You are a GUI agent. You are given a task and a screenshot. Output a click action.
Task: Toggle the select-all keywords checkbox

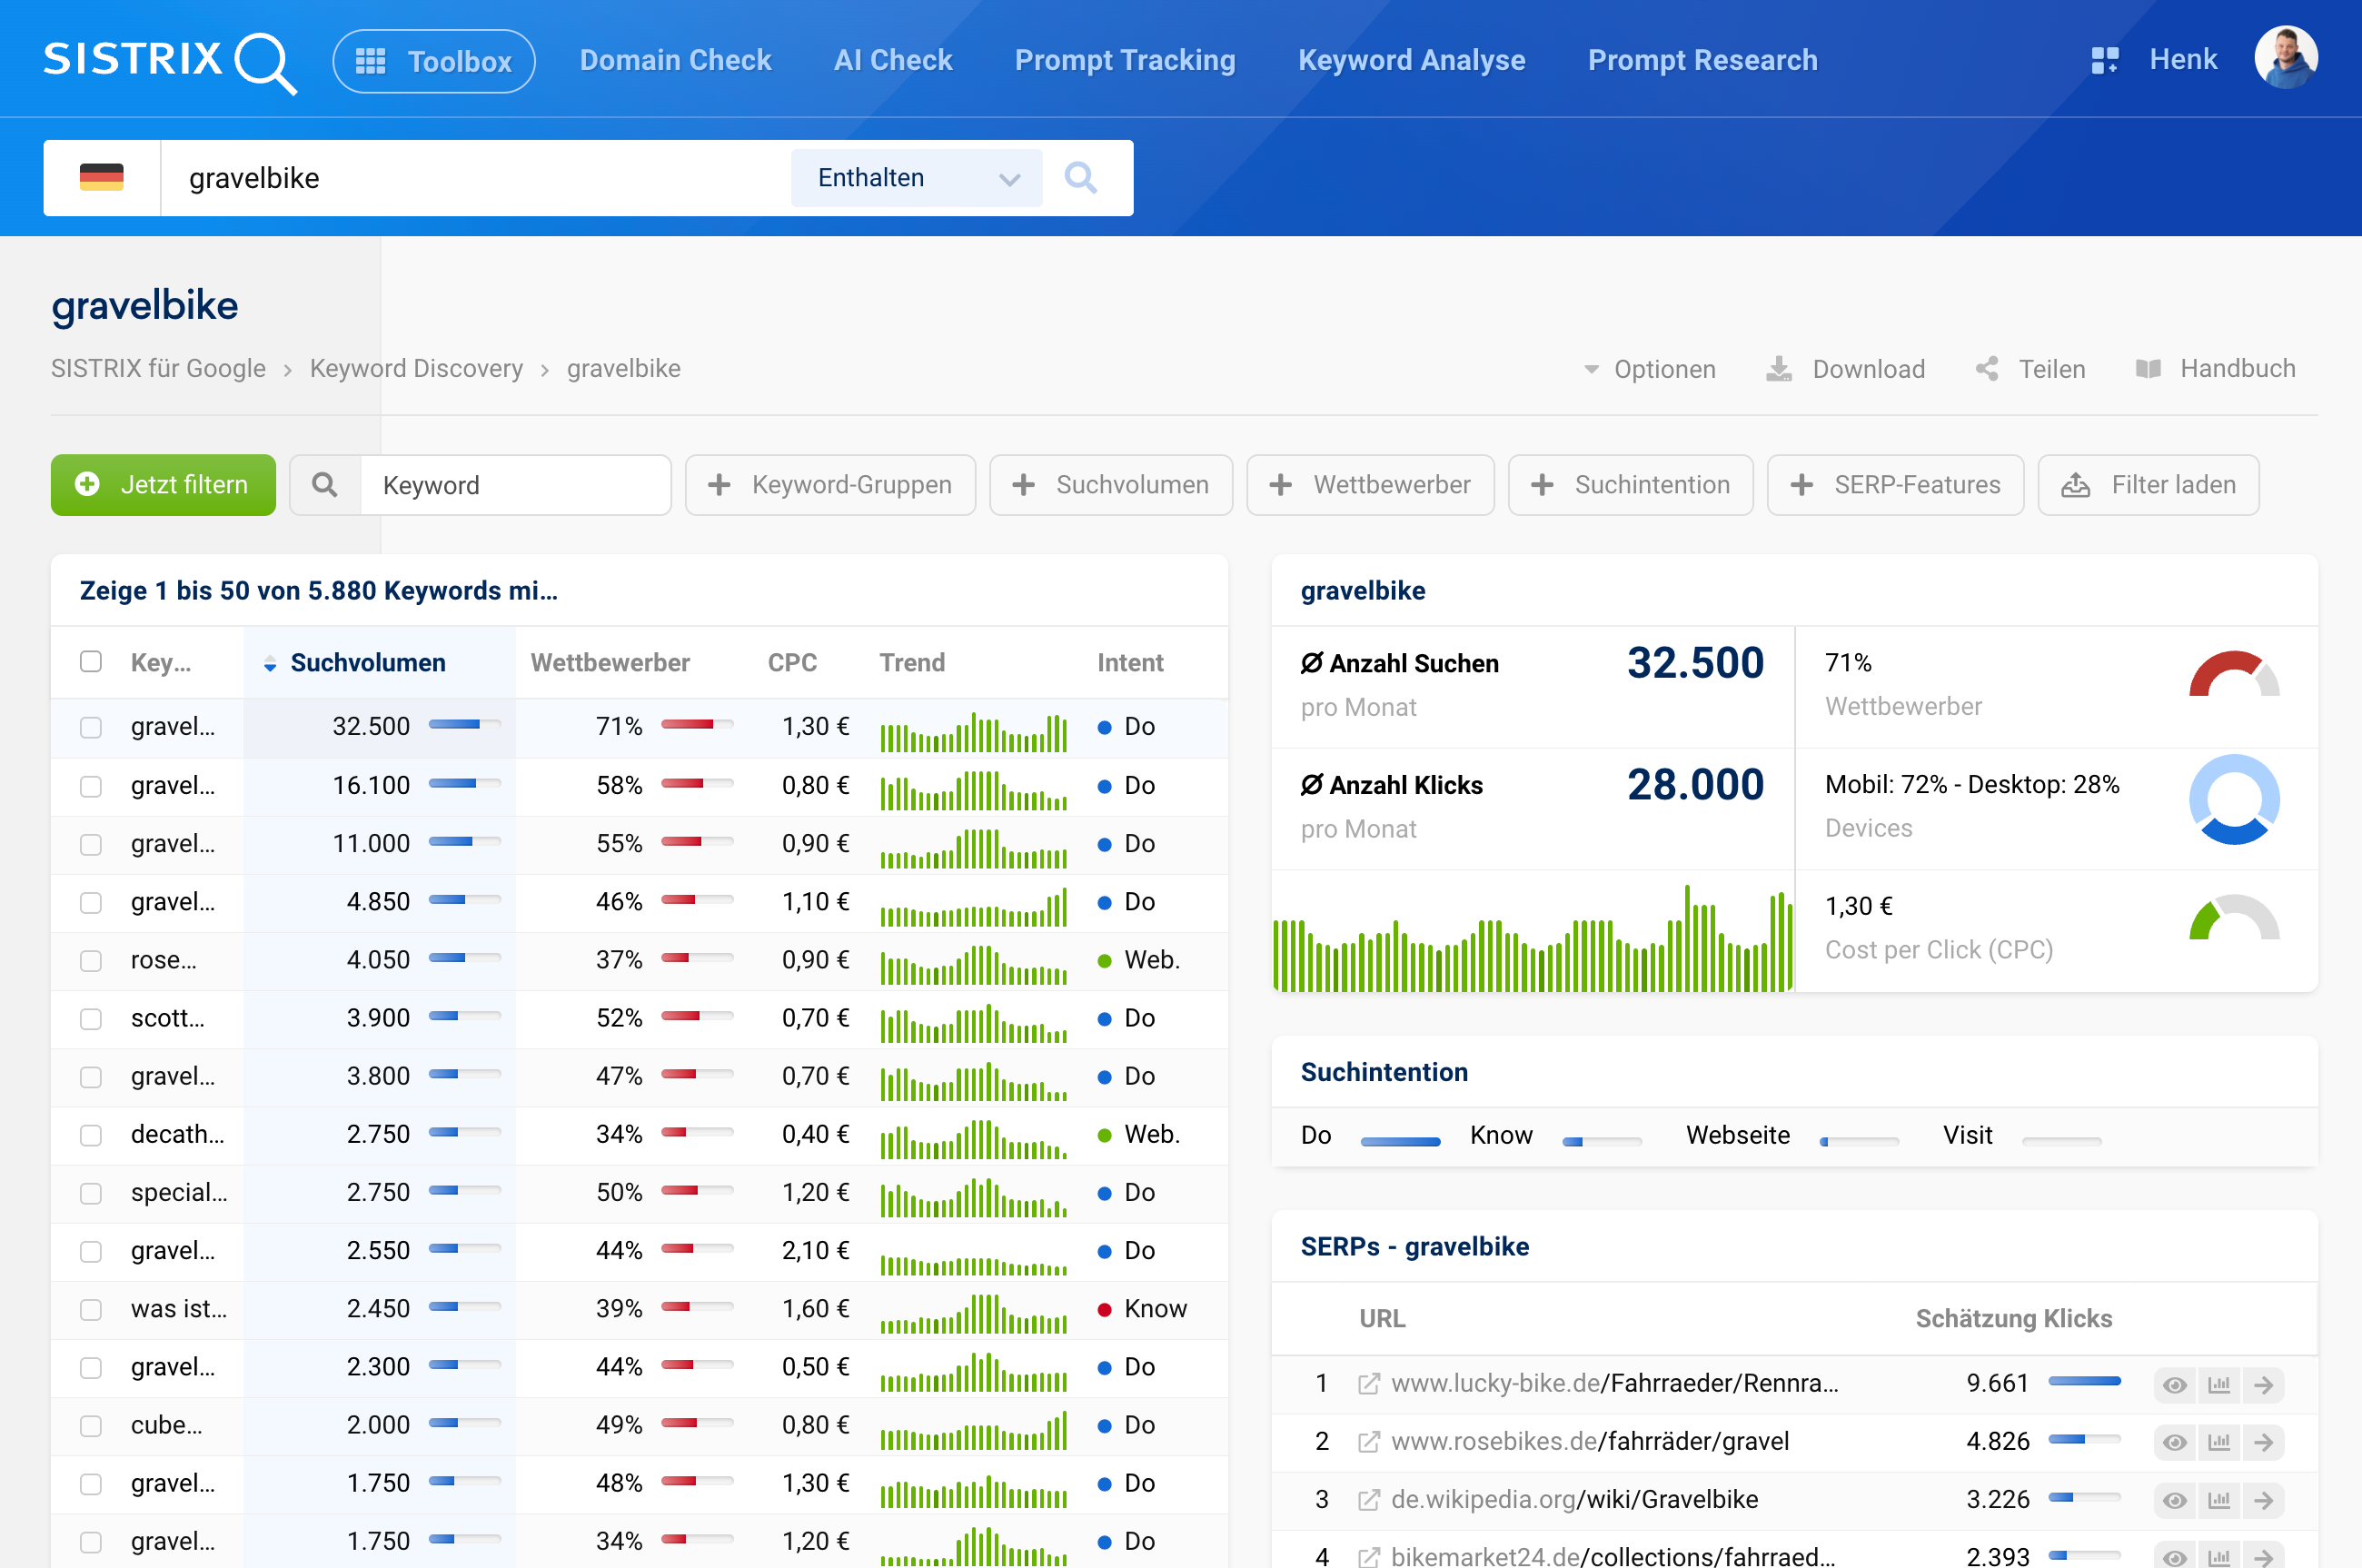coord(91,662)
